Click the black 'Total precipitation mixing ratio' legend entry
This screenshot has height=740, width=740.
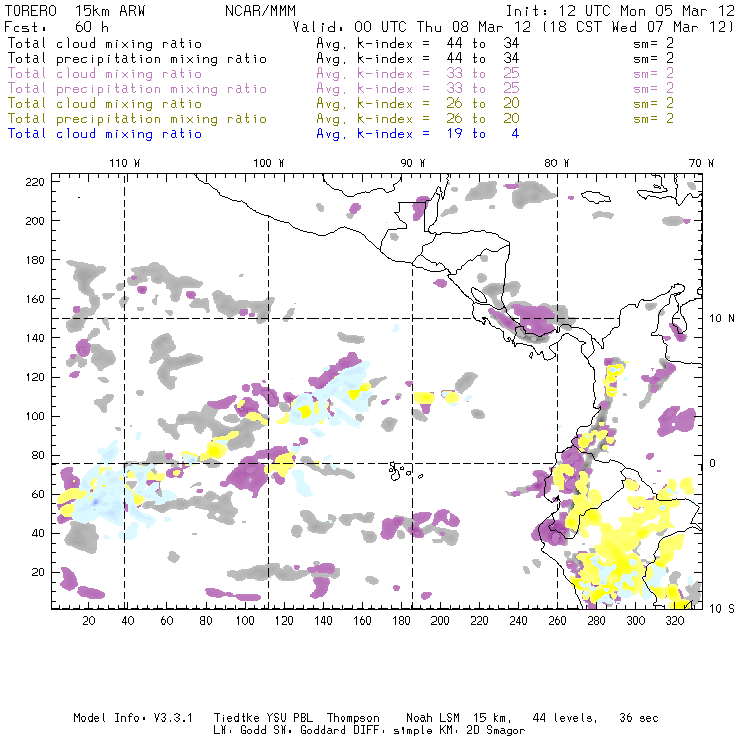pyautogui.click(x=137, y=59)
